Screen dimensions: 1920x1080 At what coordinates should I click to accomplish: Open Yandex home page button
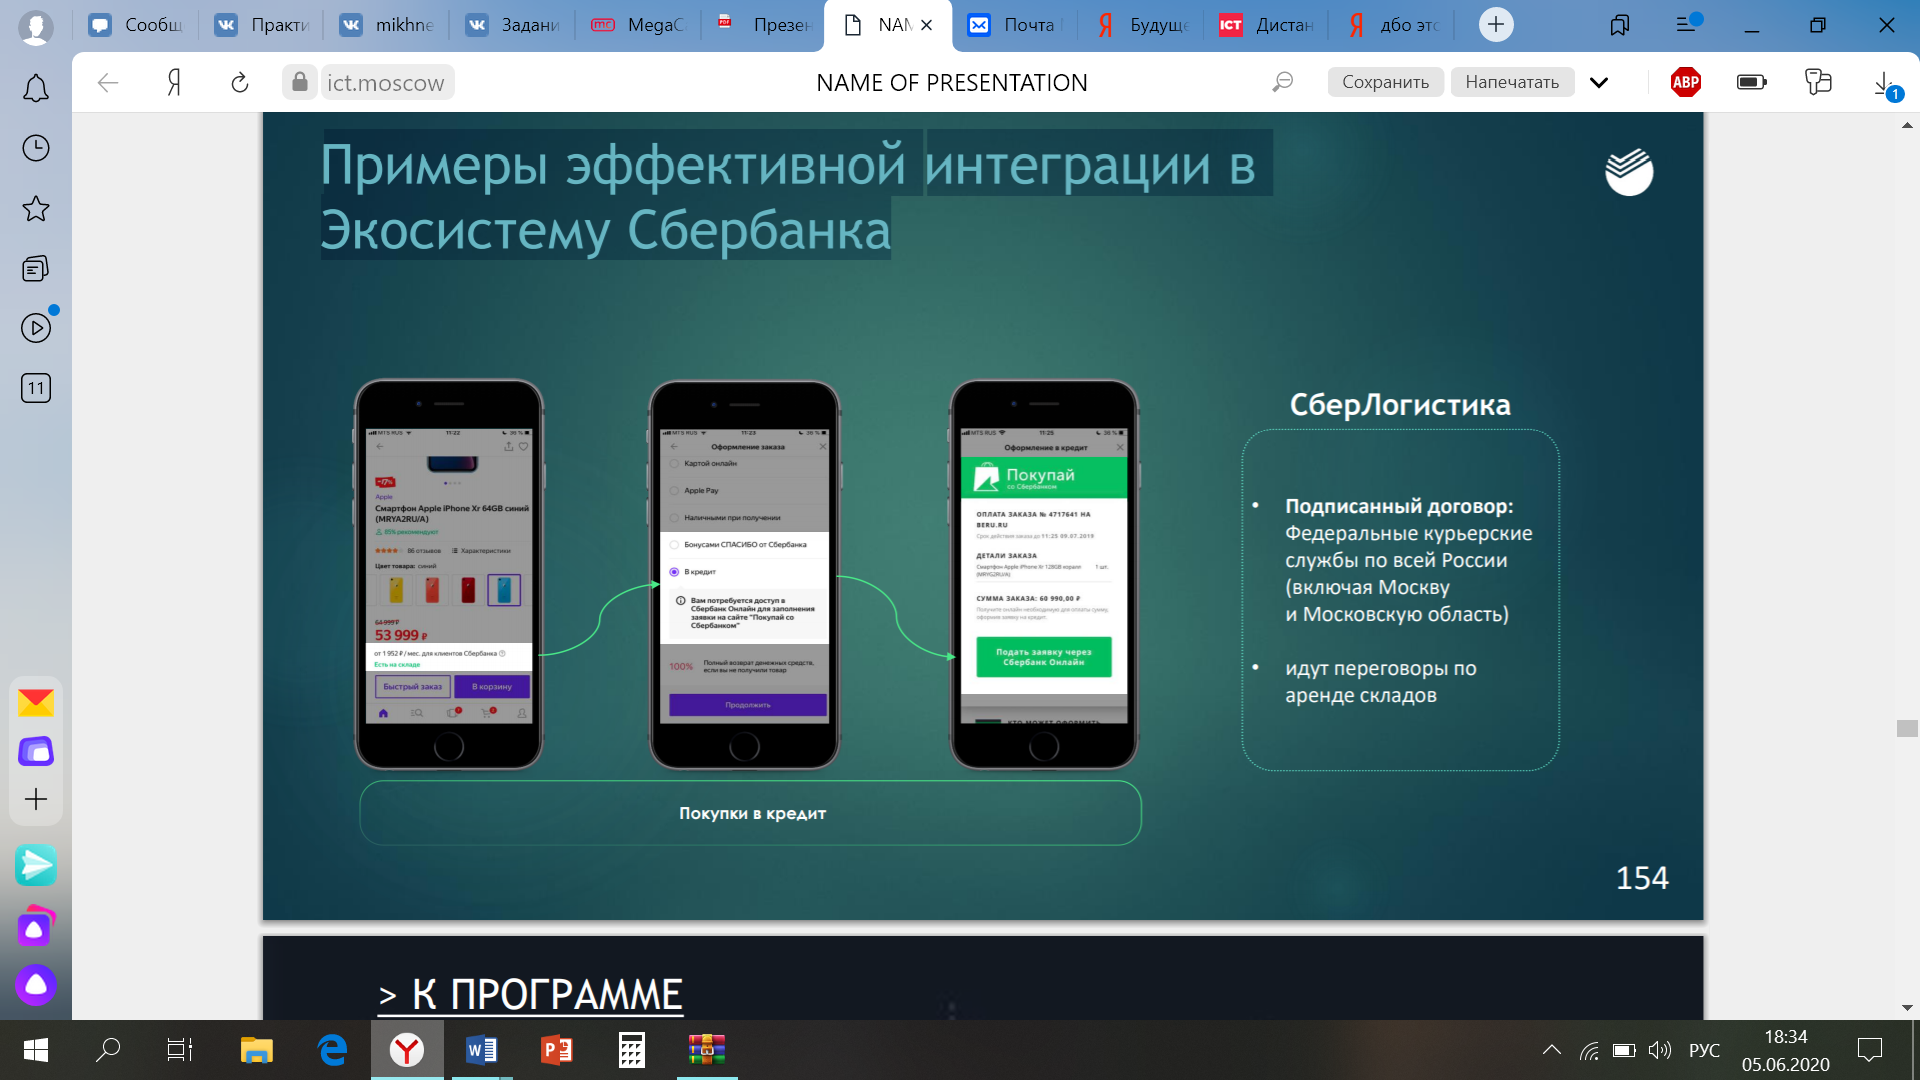174,82
